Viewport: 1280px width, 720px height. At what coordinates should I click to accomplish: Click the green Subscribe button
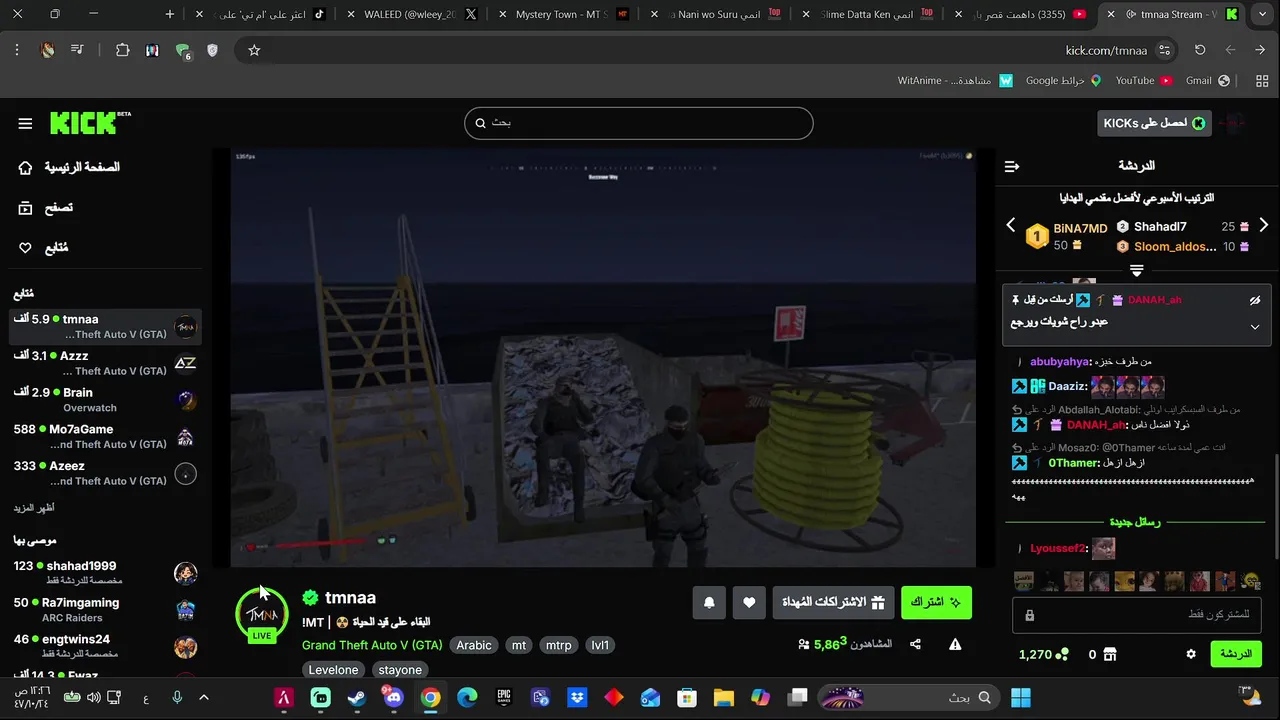coord(936,602)
